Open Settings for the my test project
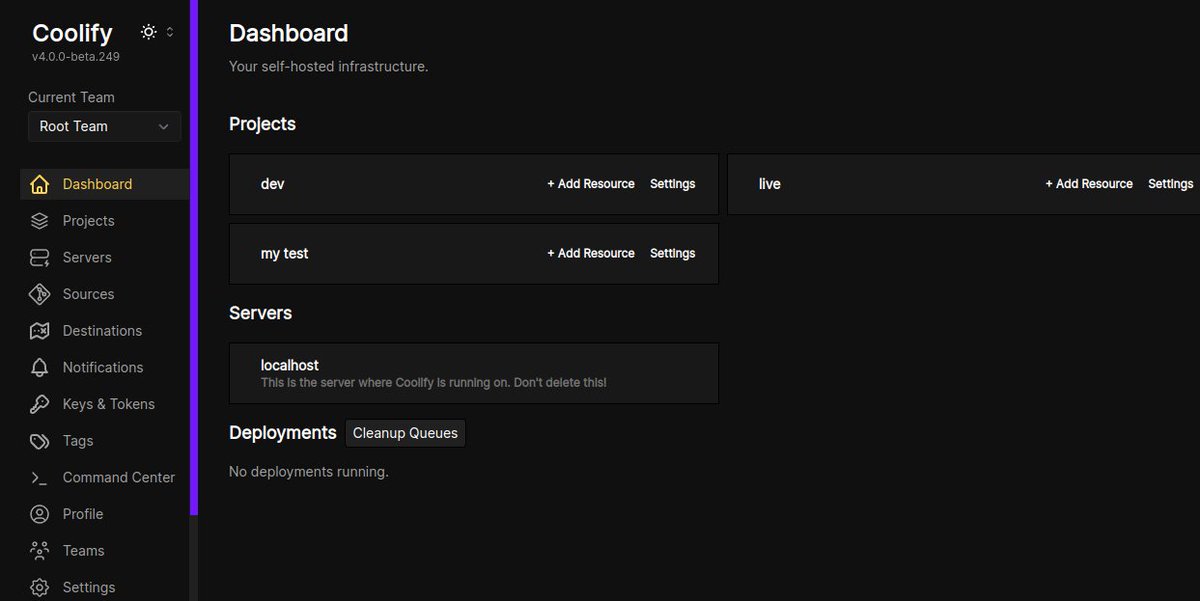 [672, 254]
